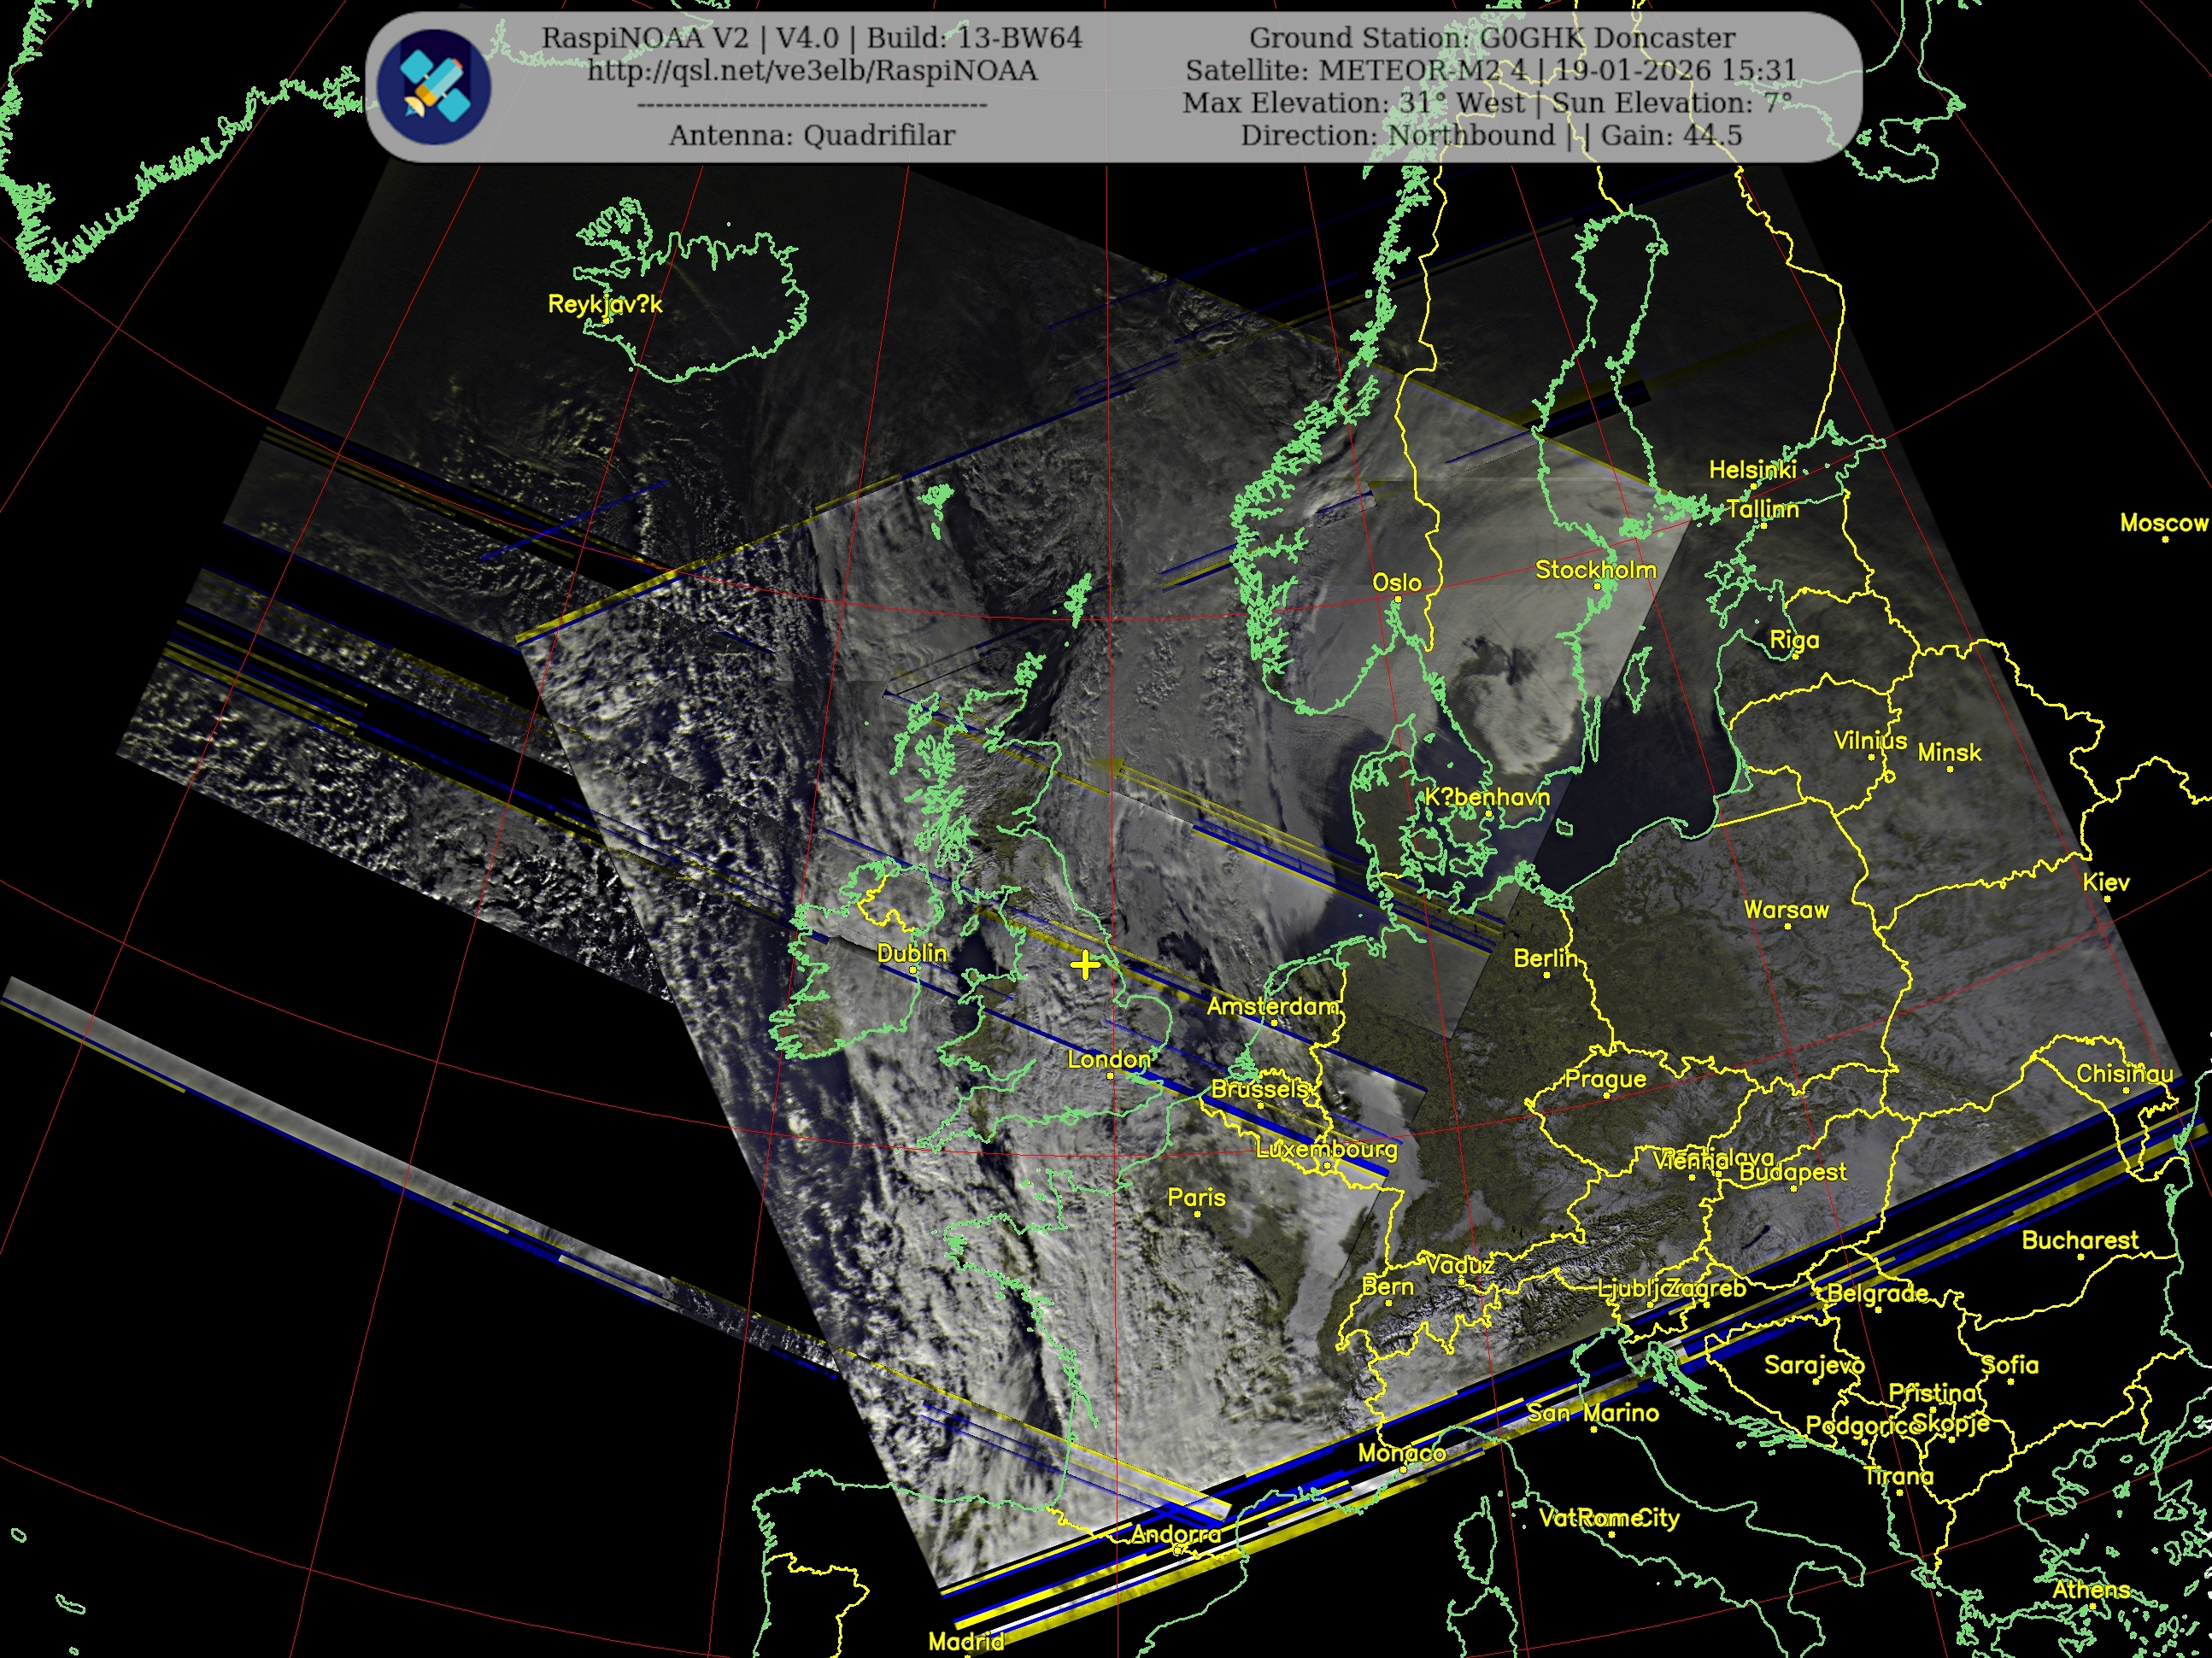Click the Antenna Quadrifilar header text
Image resolution: width=2212 pixels, height=1658 pixels.
coord(811,135)
